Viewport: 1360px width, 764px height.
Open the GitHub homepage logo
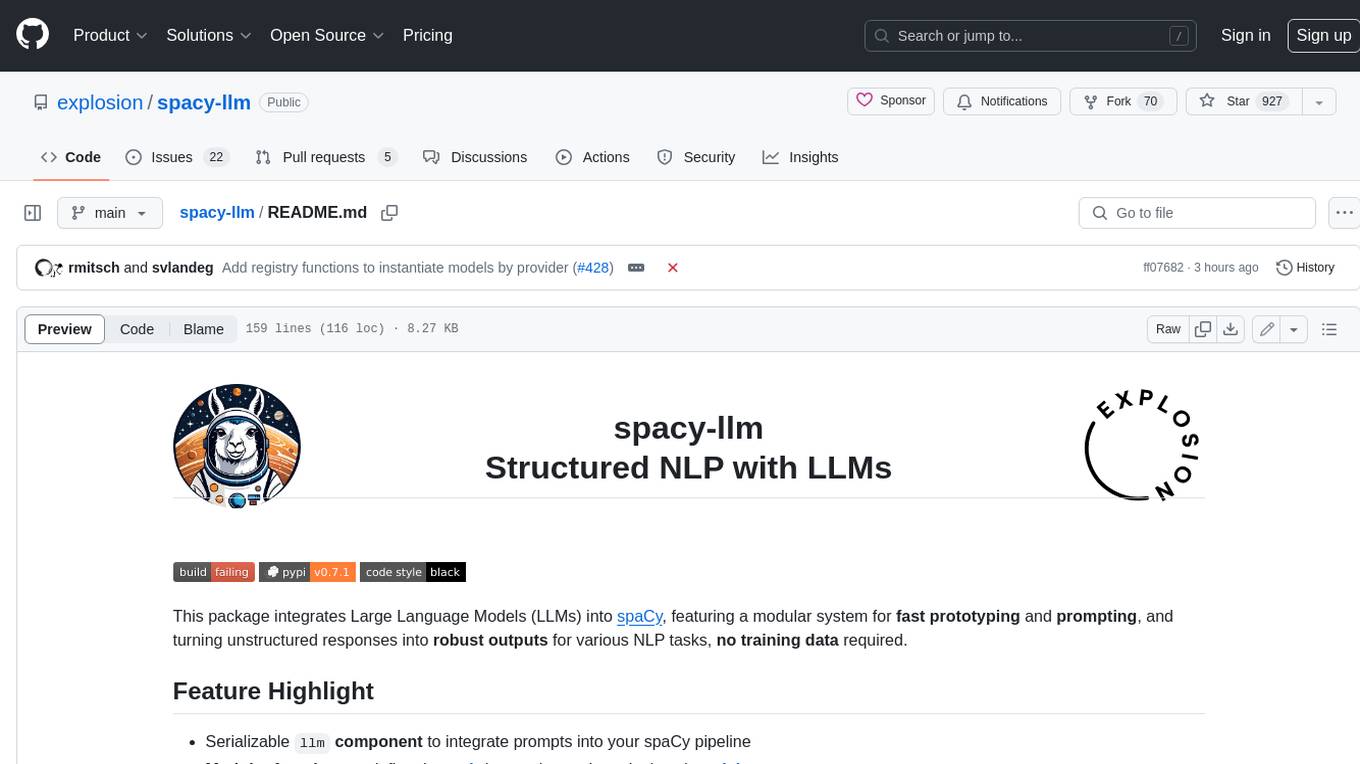[33, 35]
